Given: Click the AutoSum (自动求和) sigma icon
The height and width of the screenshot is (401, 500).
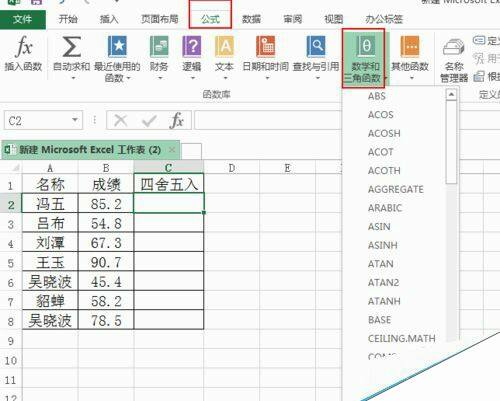Looking at the screenshot, I should click(x=72, y=47).
